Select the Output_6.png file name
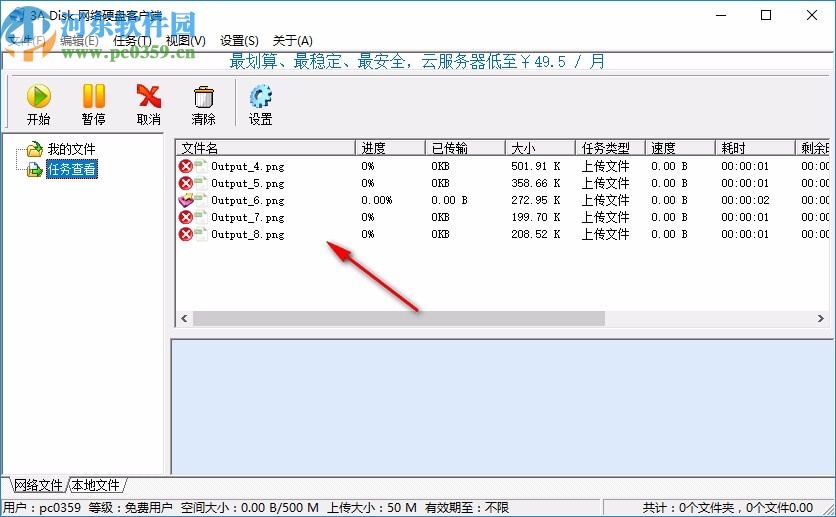Screen dimensions: 836x517 247,201
